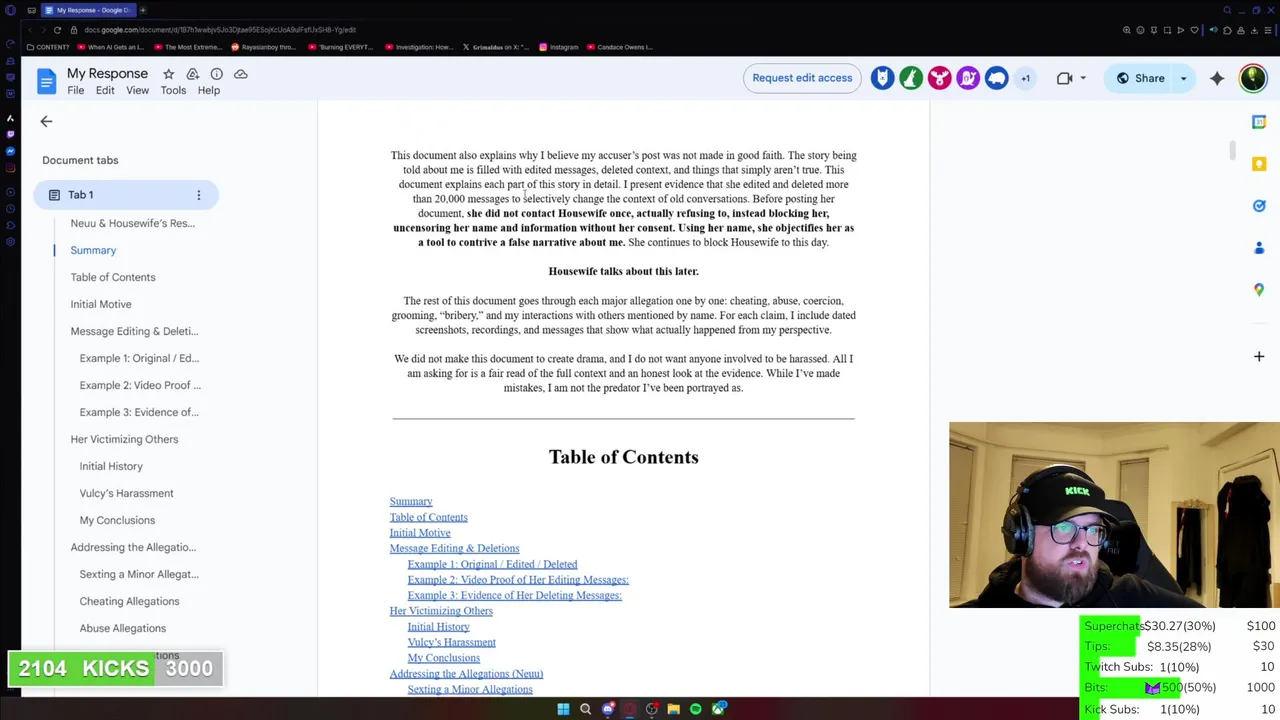Viewport: 1280px width, 720px height.
Task: Star the My Response document
Action: click(x=168, y=74)
